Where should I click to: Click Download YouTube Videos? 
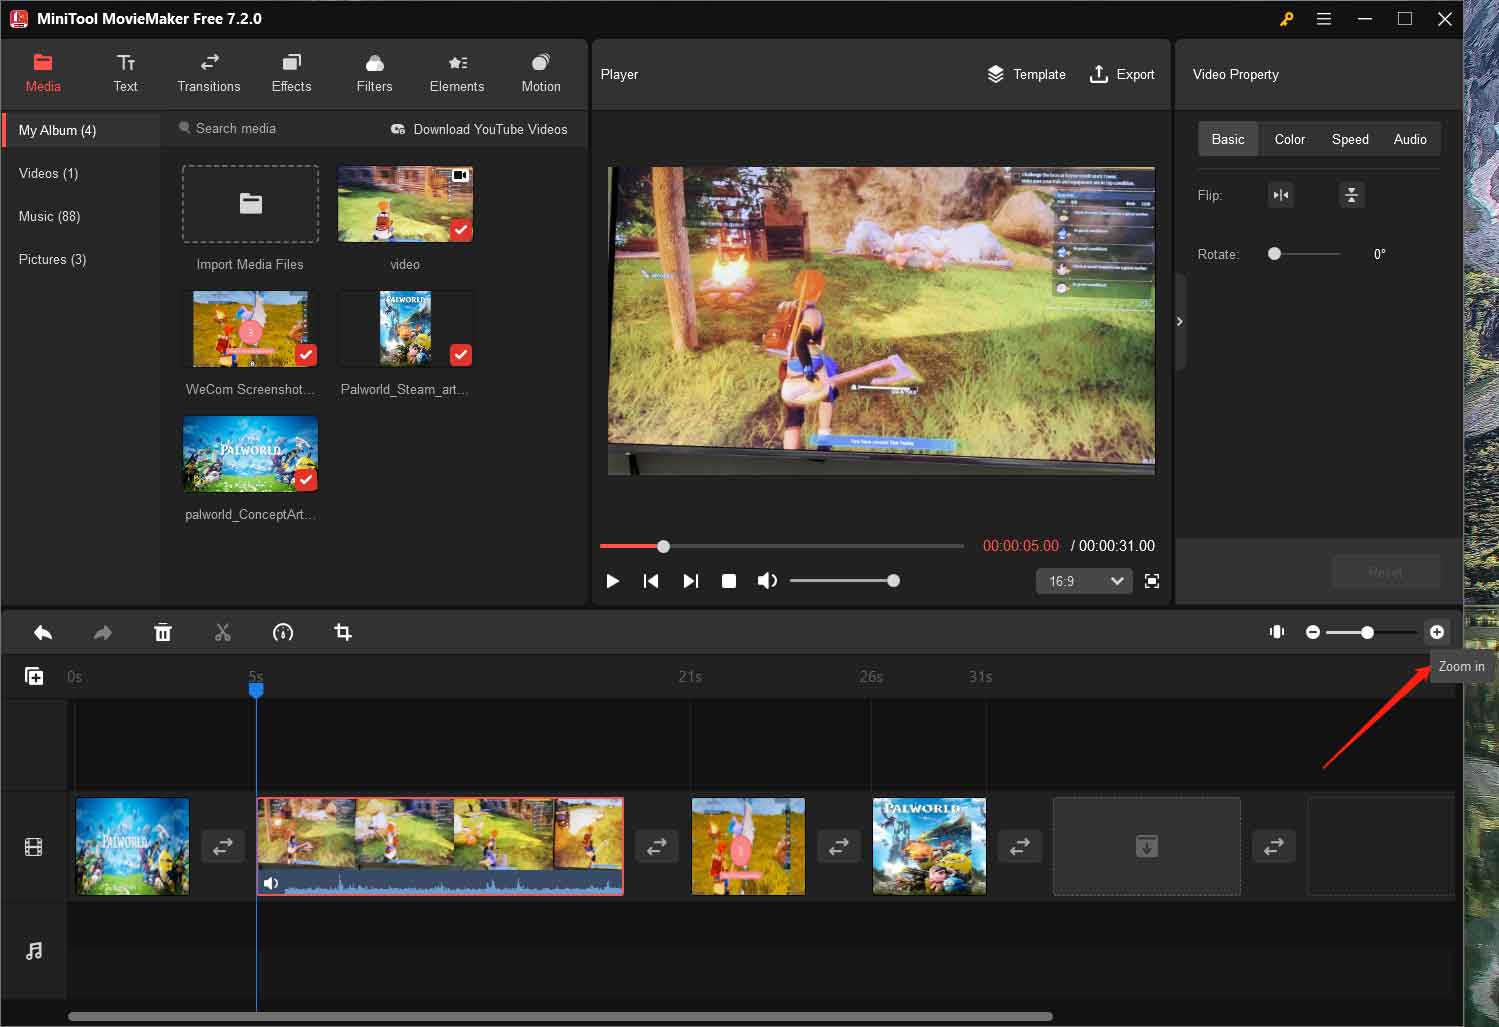[479, 129]
